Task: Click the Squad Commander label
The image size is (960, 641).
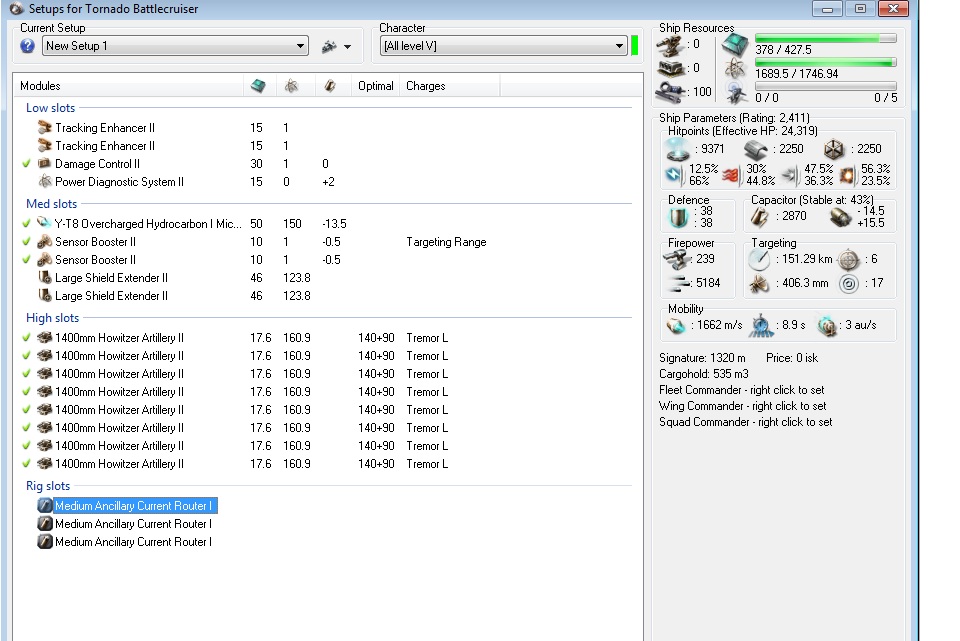Action: (x=745, y=422)
